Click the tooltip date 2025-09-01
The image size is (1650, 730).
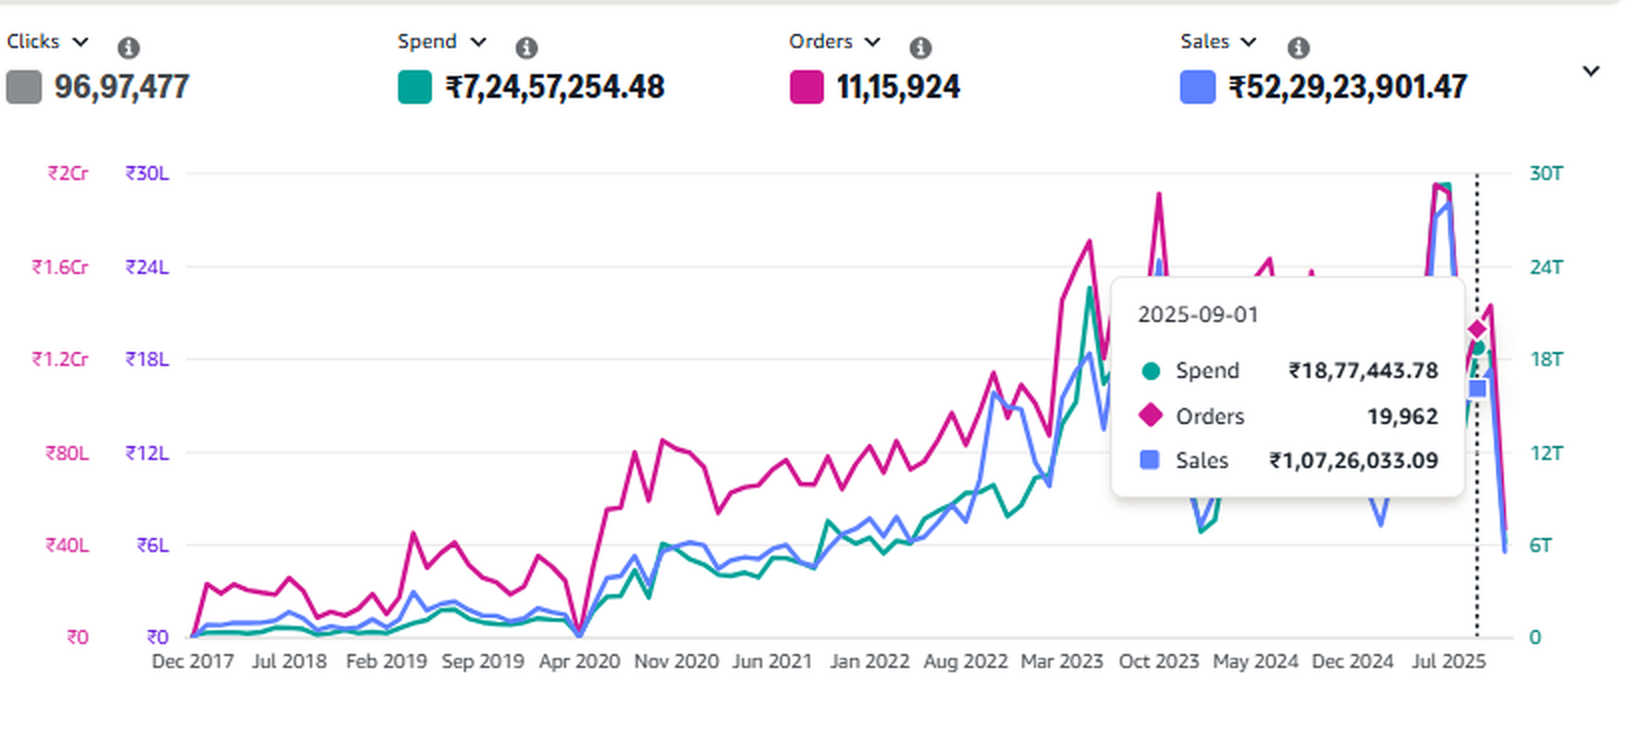click(1198, 315)
